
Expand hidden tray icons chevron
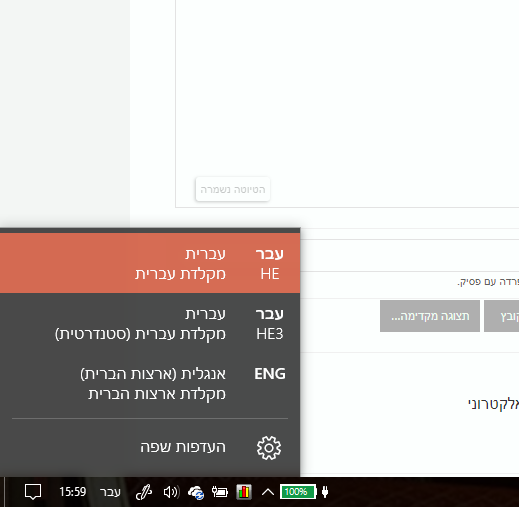268,492
